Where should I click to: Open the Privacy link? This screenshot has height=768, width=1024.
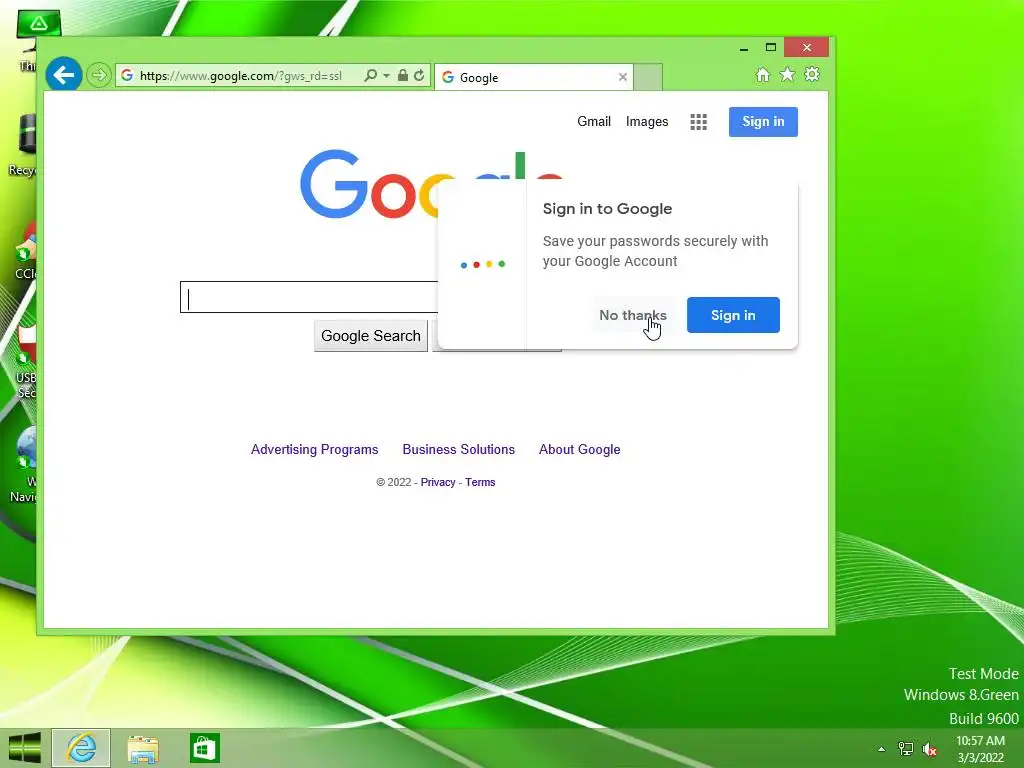[438, 482]
